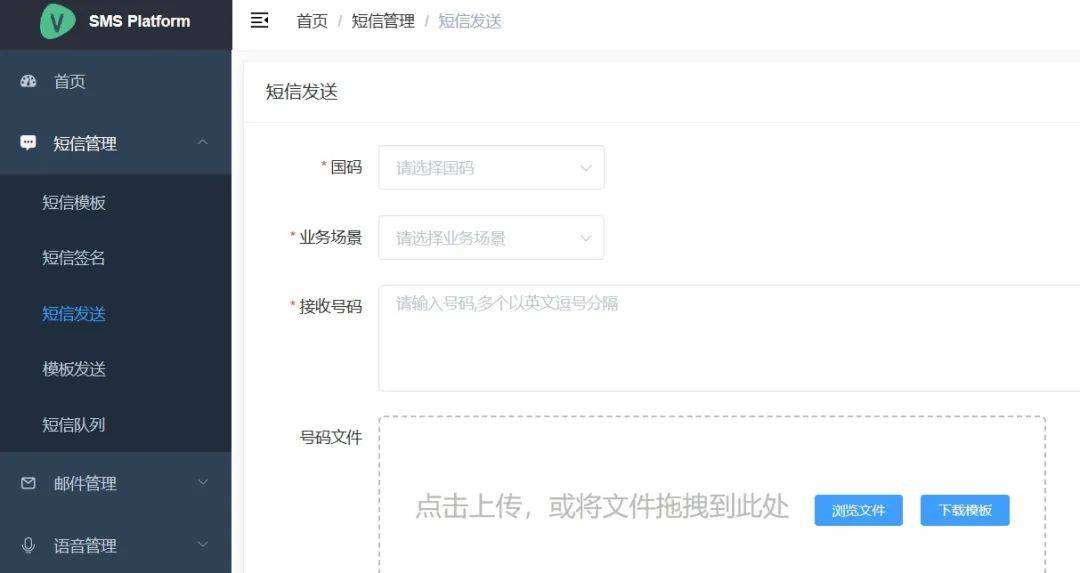Expand the 语音管理 menu chevron
Viewport: 1080px width, 573px height.
(202, 544)
